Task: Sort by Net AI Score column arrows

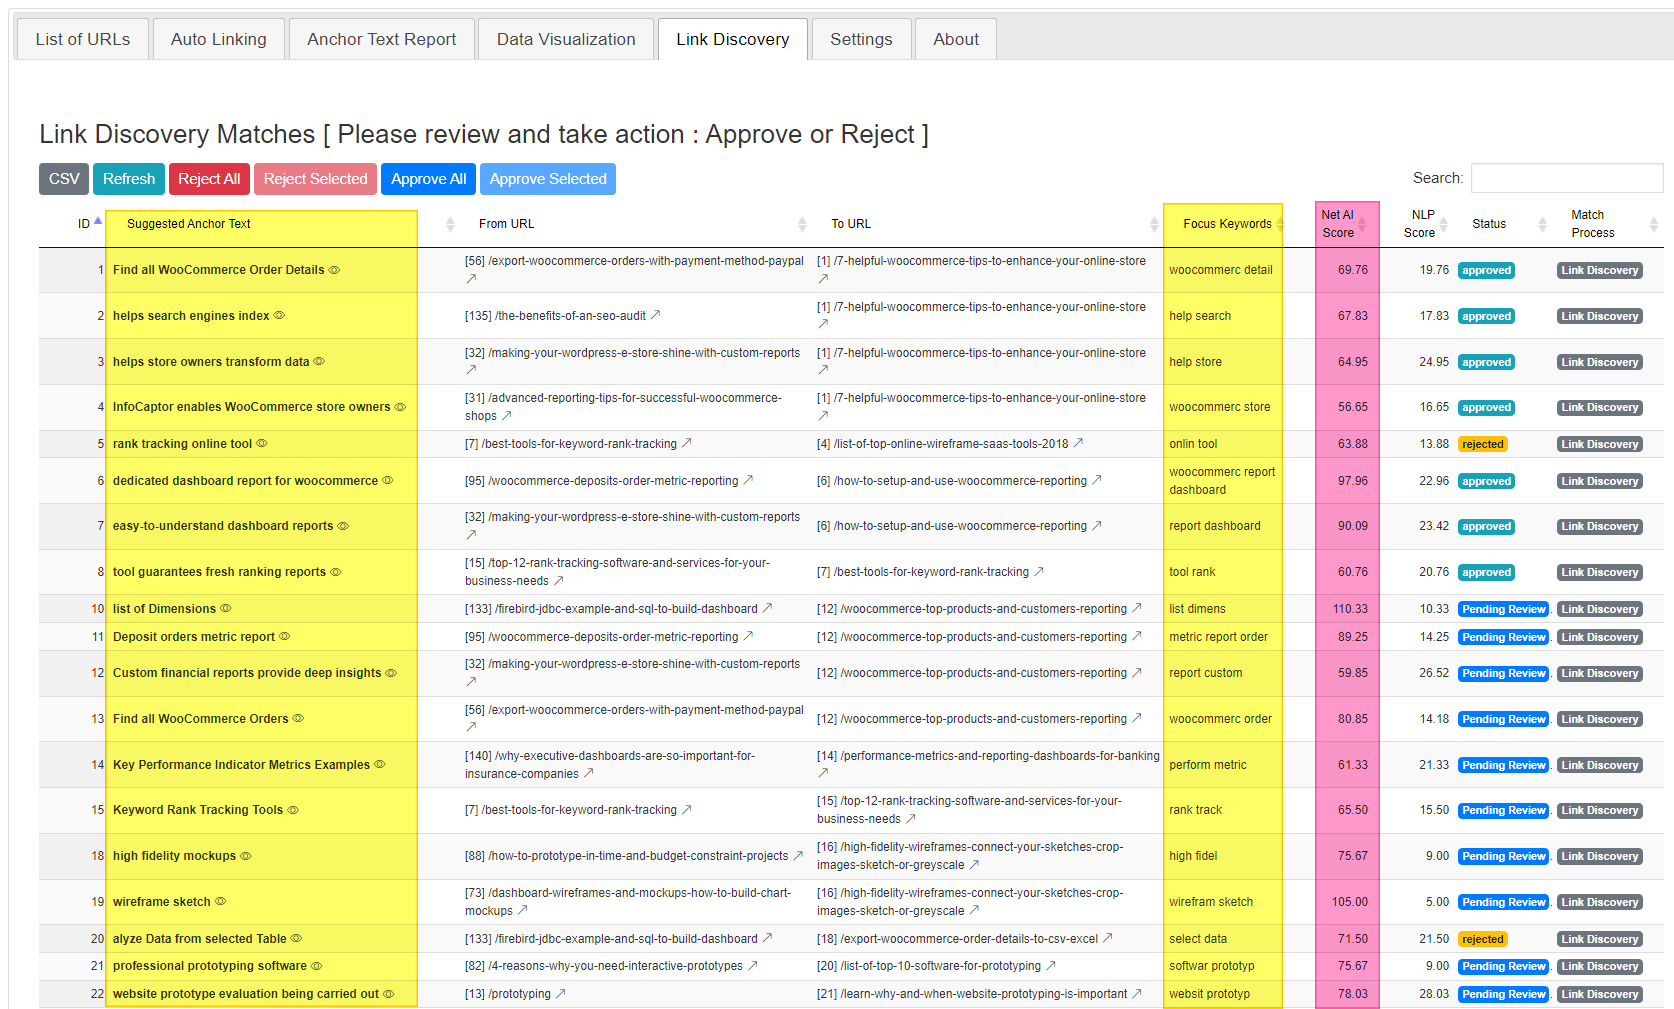Action: pyautogui.click(x=1362, y=224)
